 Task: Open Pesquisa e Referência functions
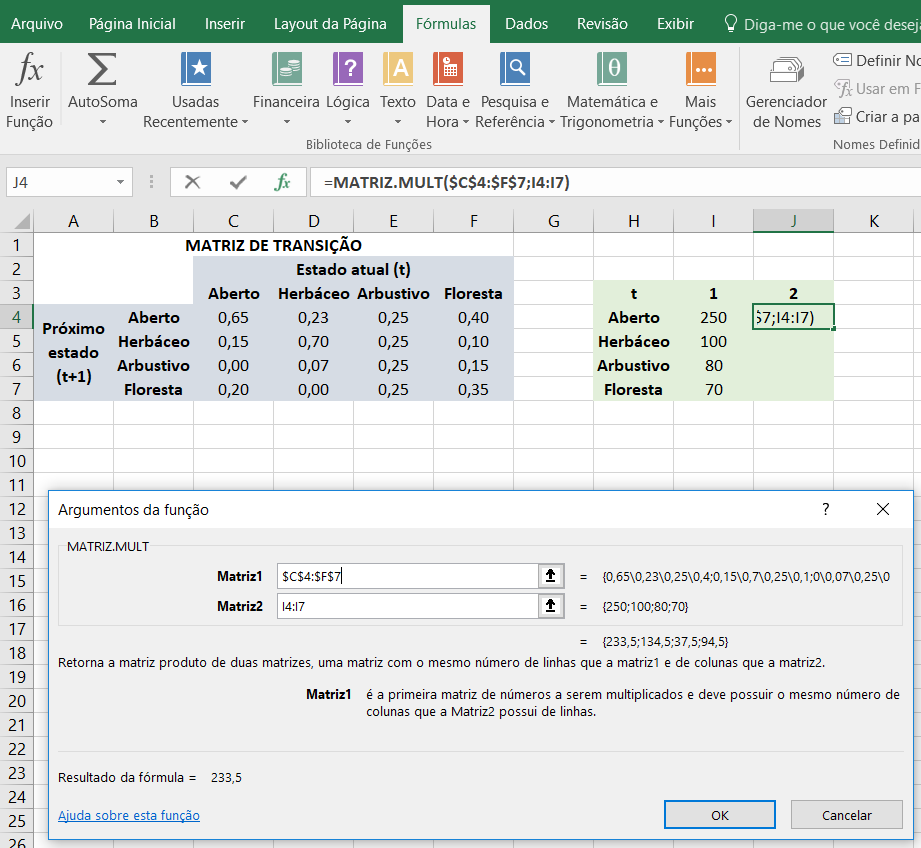pos(515,71)
